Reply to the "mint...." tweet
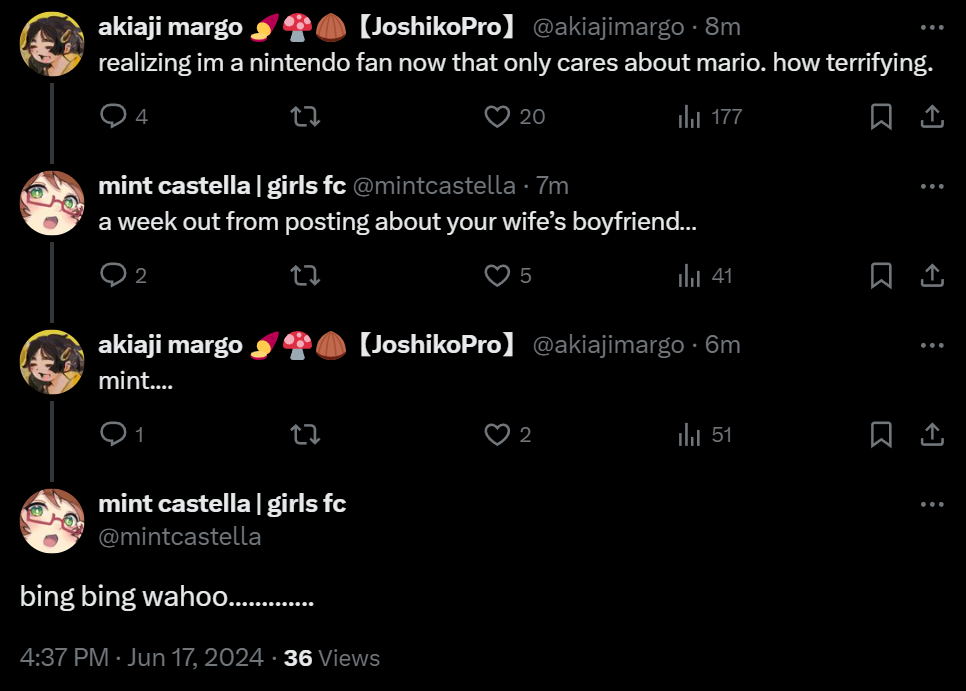 (113, 434)
